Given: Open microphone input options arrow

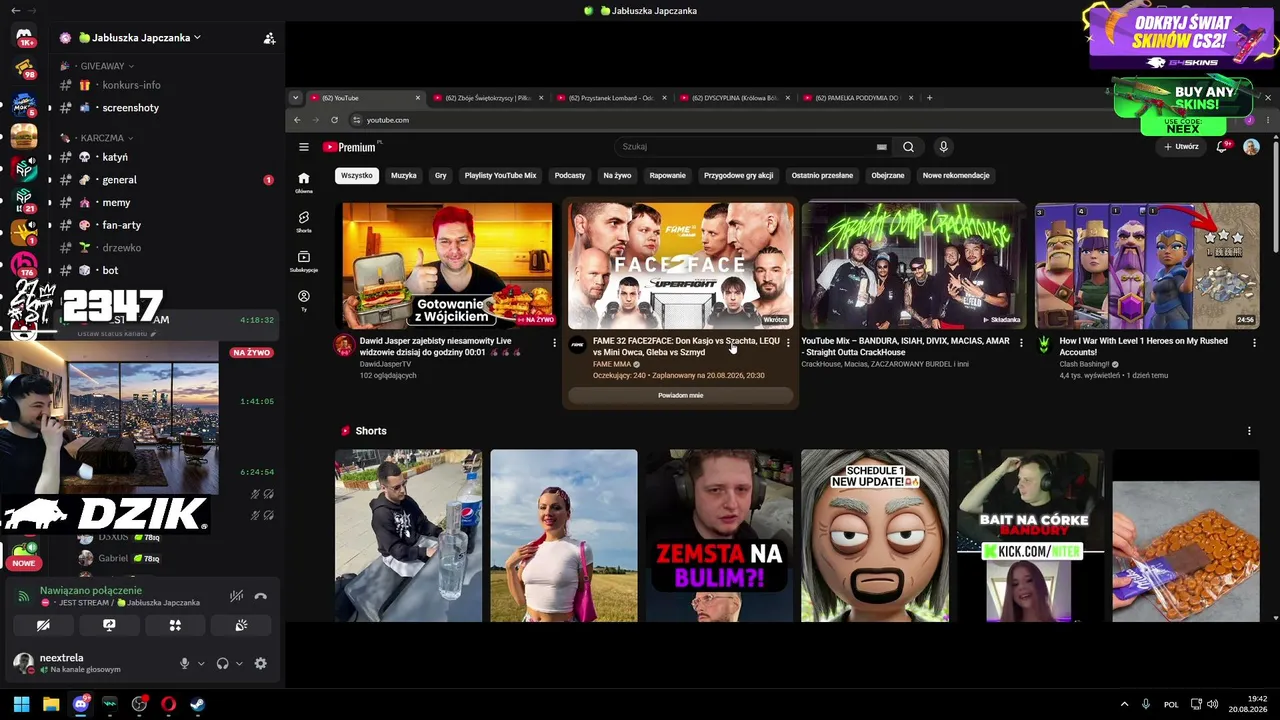Looking at the screenshot, I should pyautogui.click(x=201, y=663).
